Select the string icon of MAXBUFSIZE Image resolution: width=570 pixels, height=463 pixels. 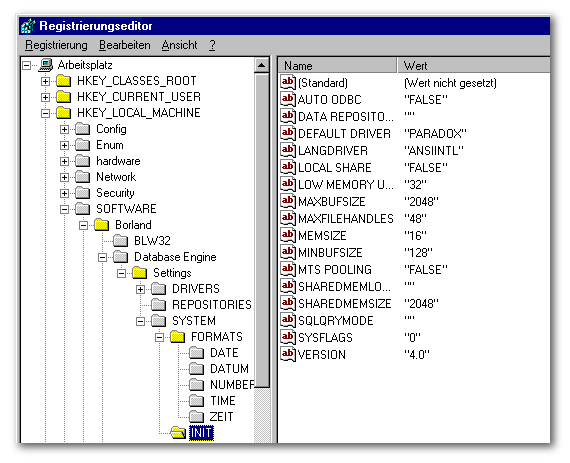(288, 201)
